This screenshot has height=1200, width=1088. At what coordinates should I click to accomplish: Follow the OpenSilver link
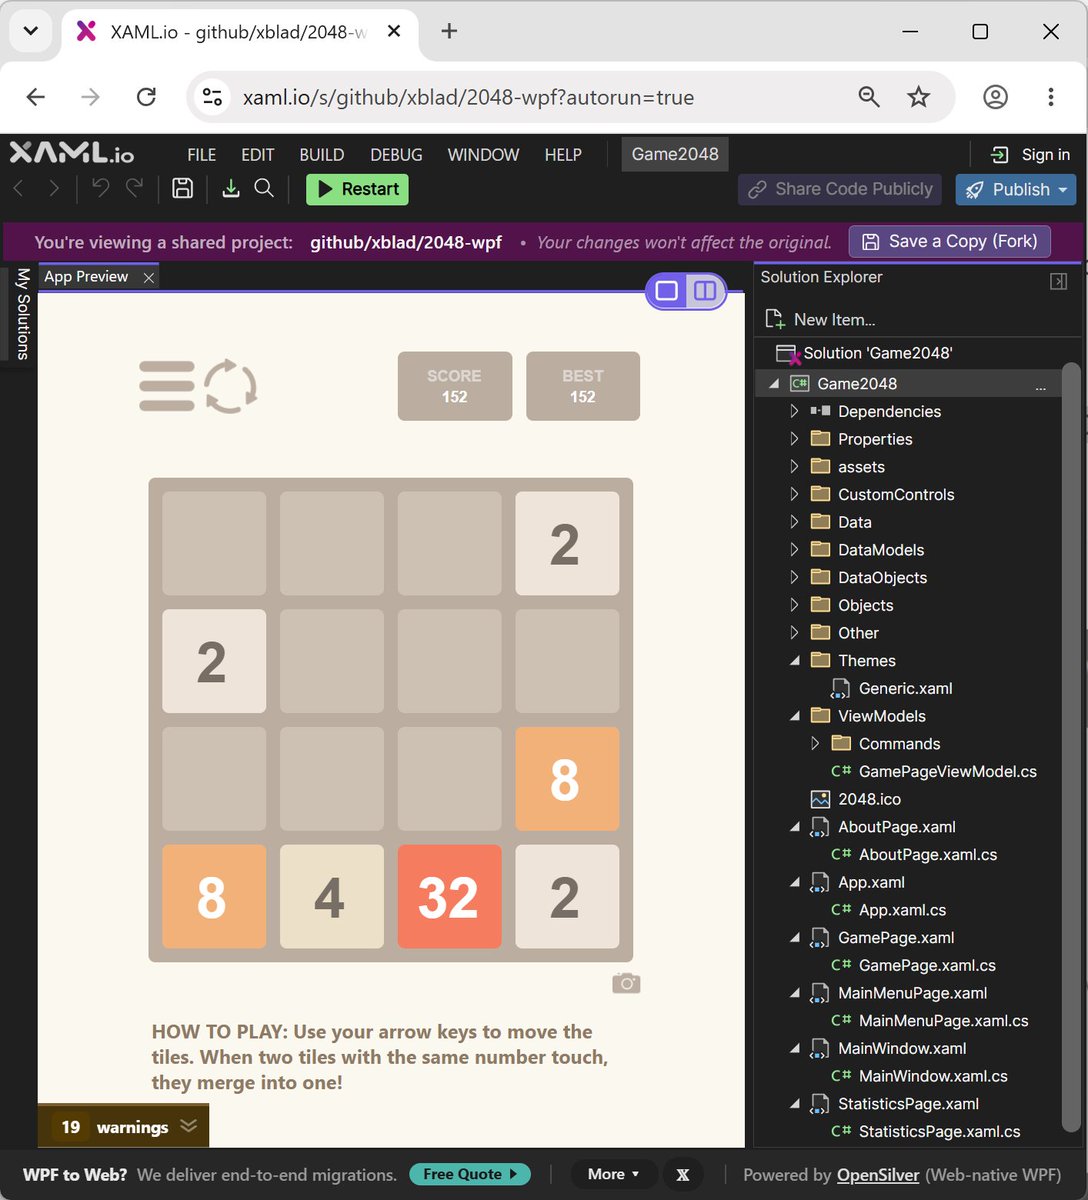click(878, 1175)
